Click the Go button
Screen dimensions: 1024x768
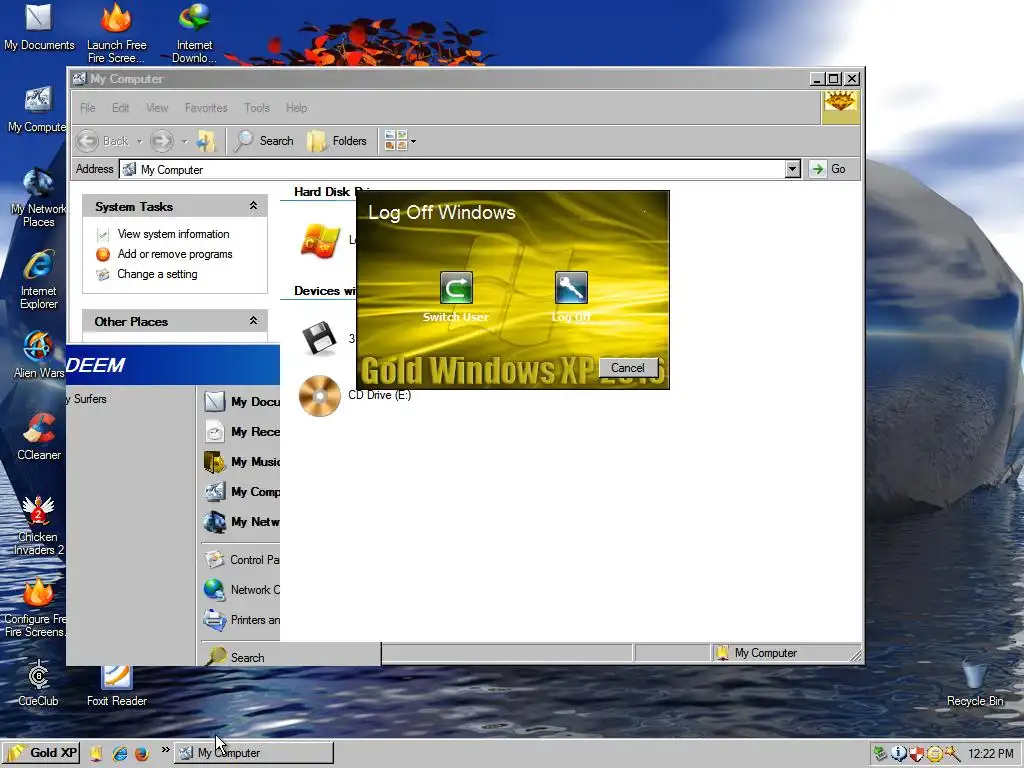(x=828, y=169)
